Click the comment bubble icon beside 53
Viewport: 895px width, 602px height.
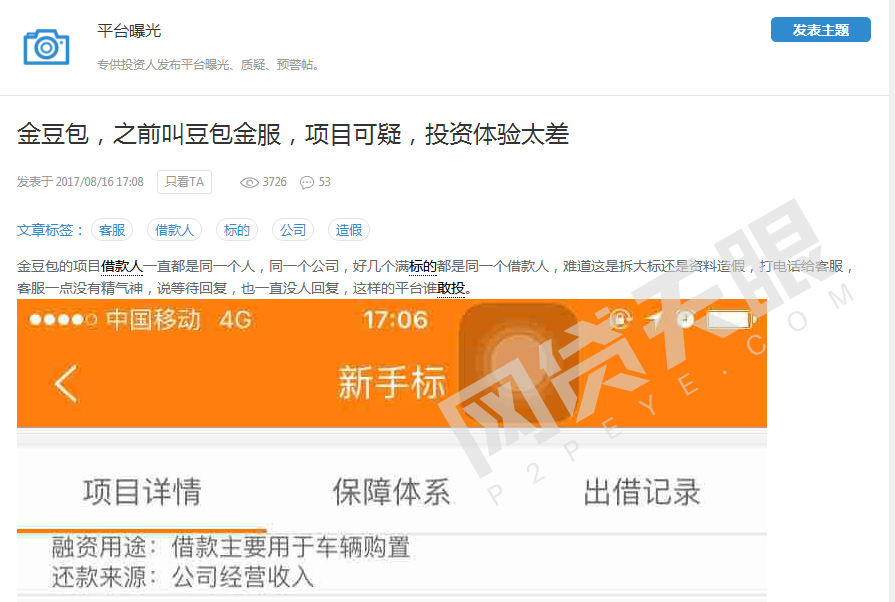click(x=307, y=183)
